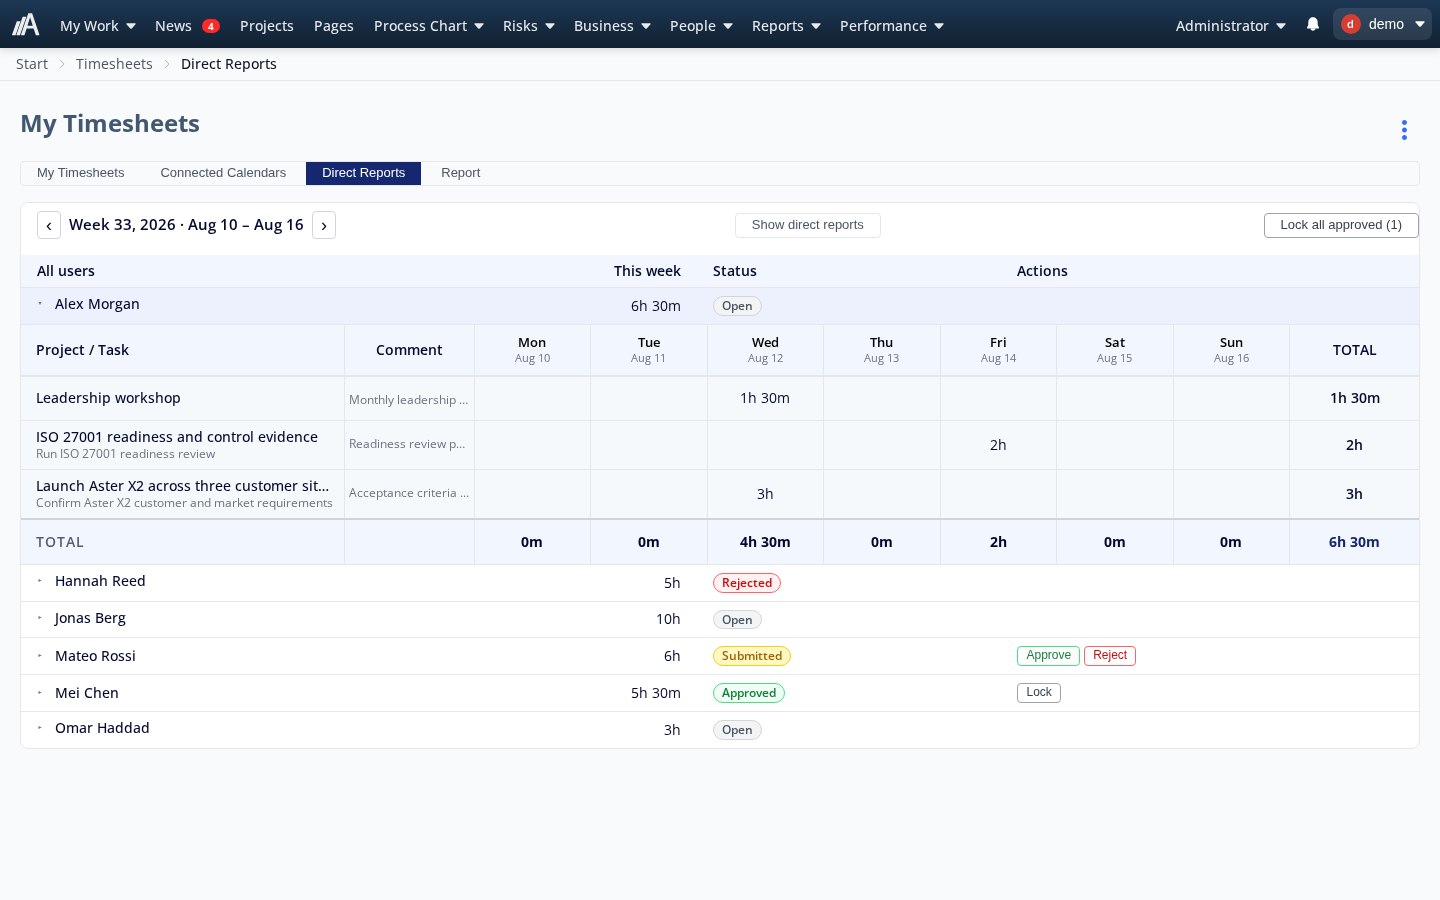The height and width of the screenshot is (900, 1440).
Task: Open the Administrator dropdown
Action: tap(1230, 25)
